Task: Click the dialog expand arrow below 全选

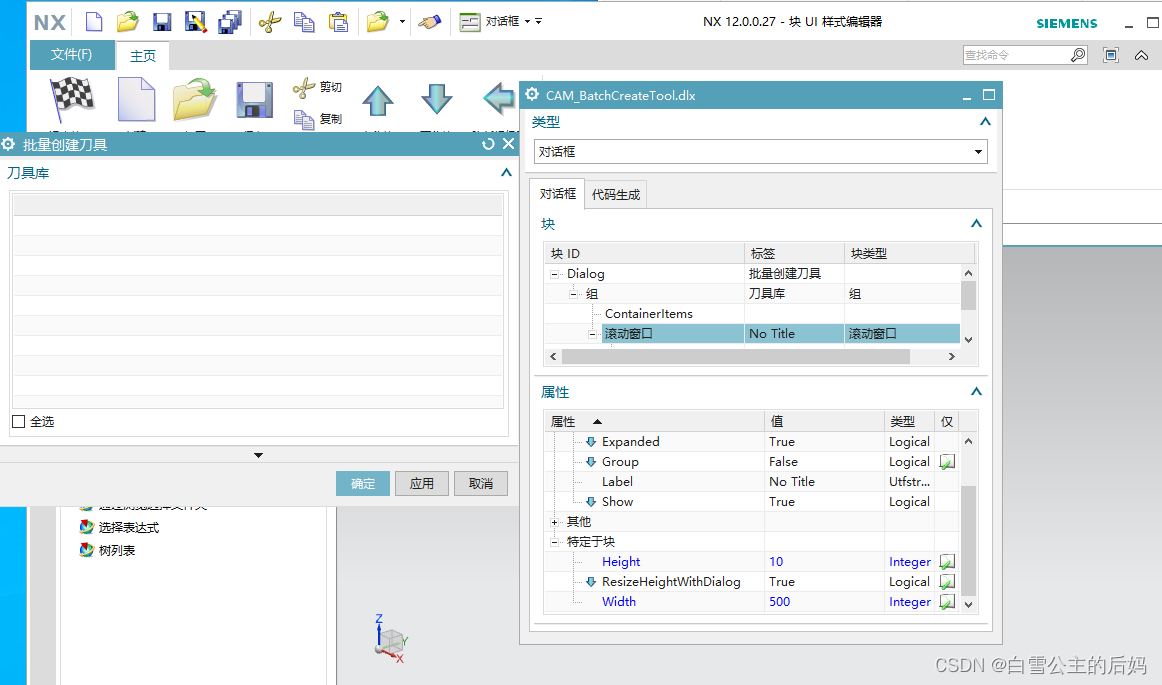Action: (x=259, y=455)
